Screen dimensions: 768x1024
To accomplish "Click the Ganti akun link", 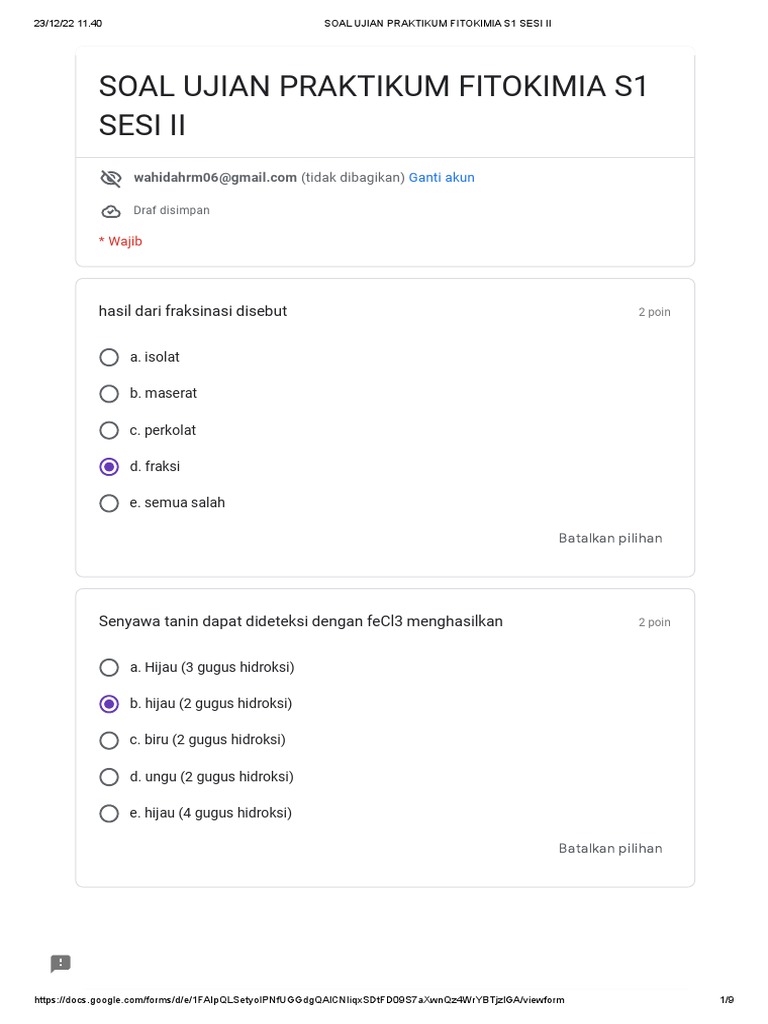I will coord(441,178).
